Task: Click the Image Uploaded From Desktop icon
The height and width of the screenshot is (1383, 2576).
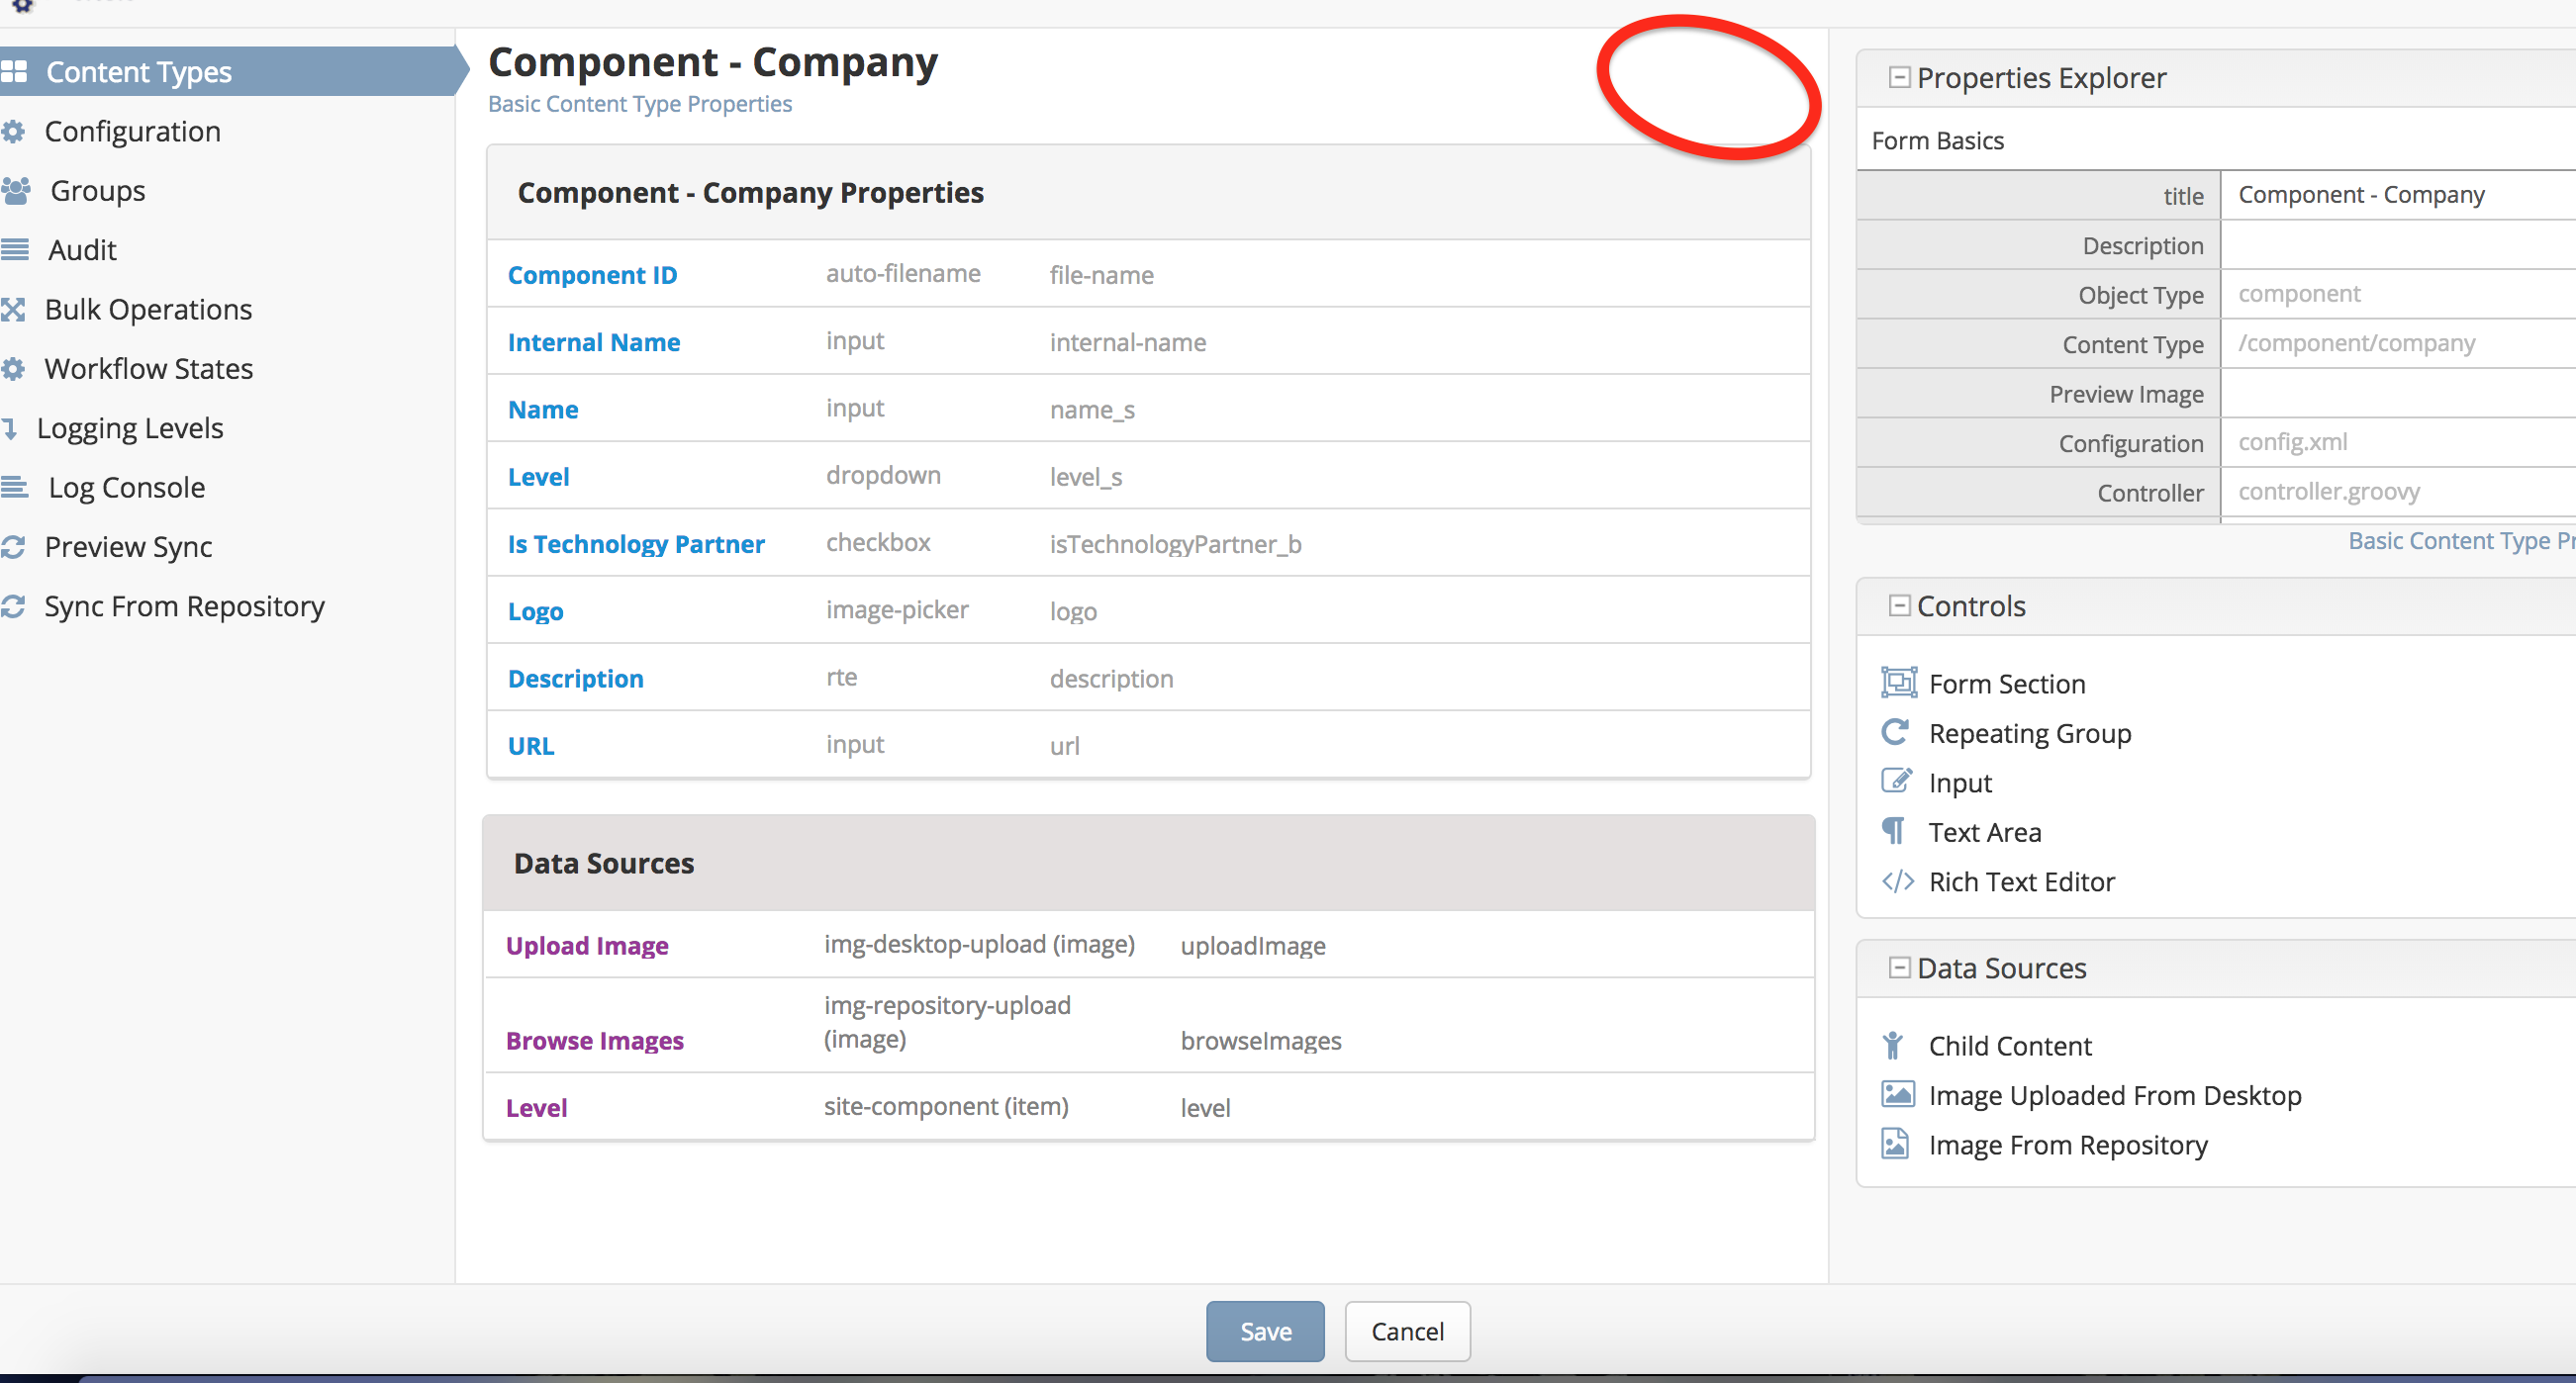Action: click(1897, 1093)
